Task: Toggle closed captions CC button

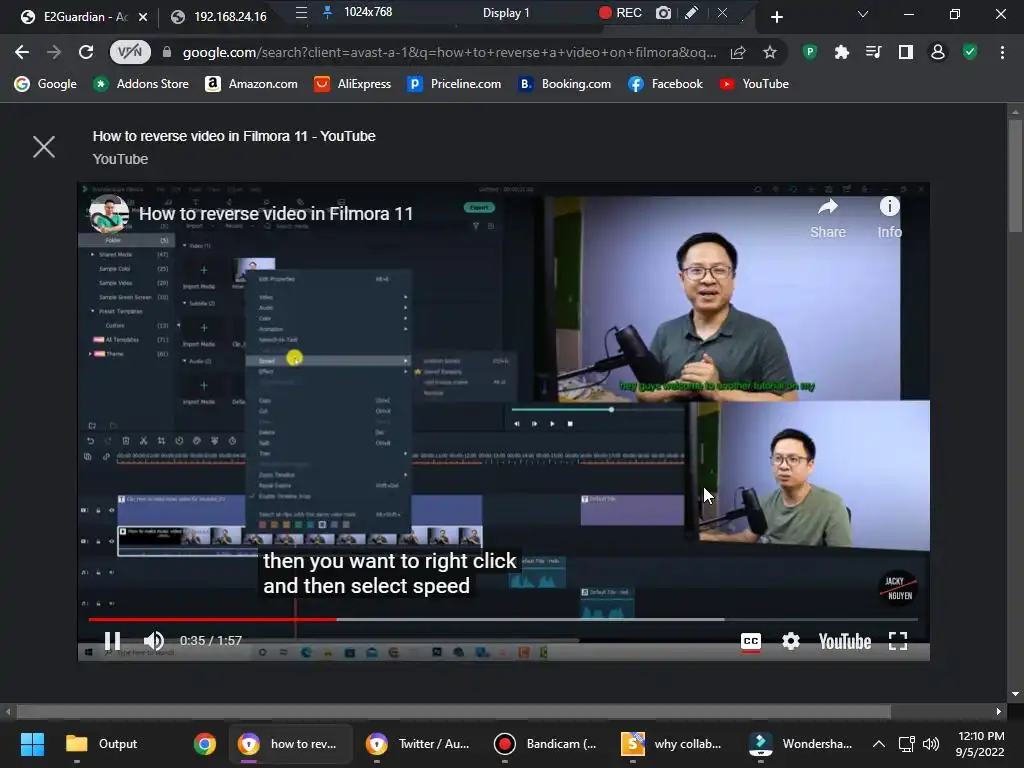Action: (750, 641)
